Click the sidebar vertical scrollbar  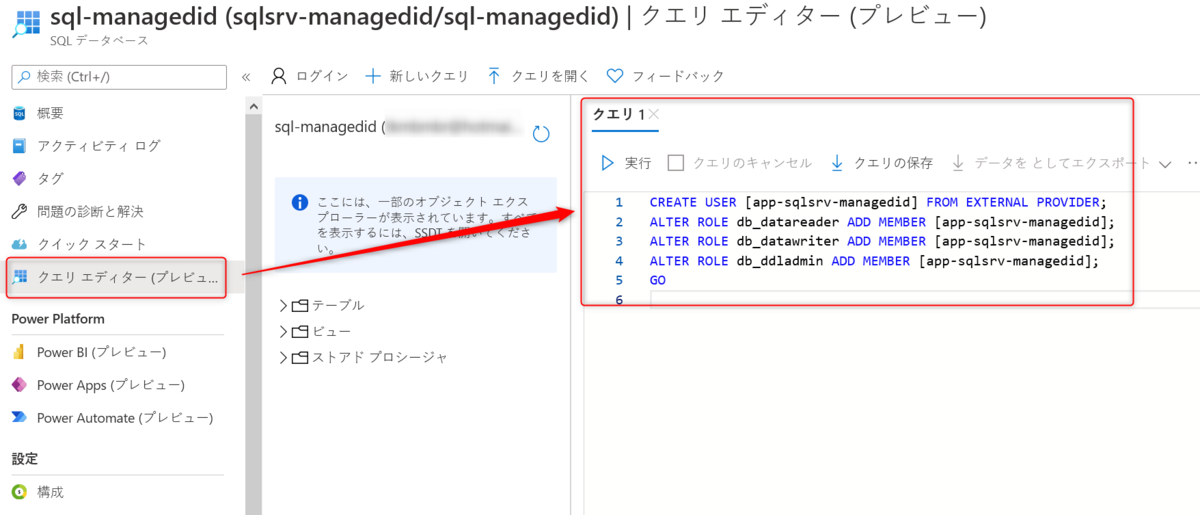(253, 305)
